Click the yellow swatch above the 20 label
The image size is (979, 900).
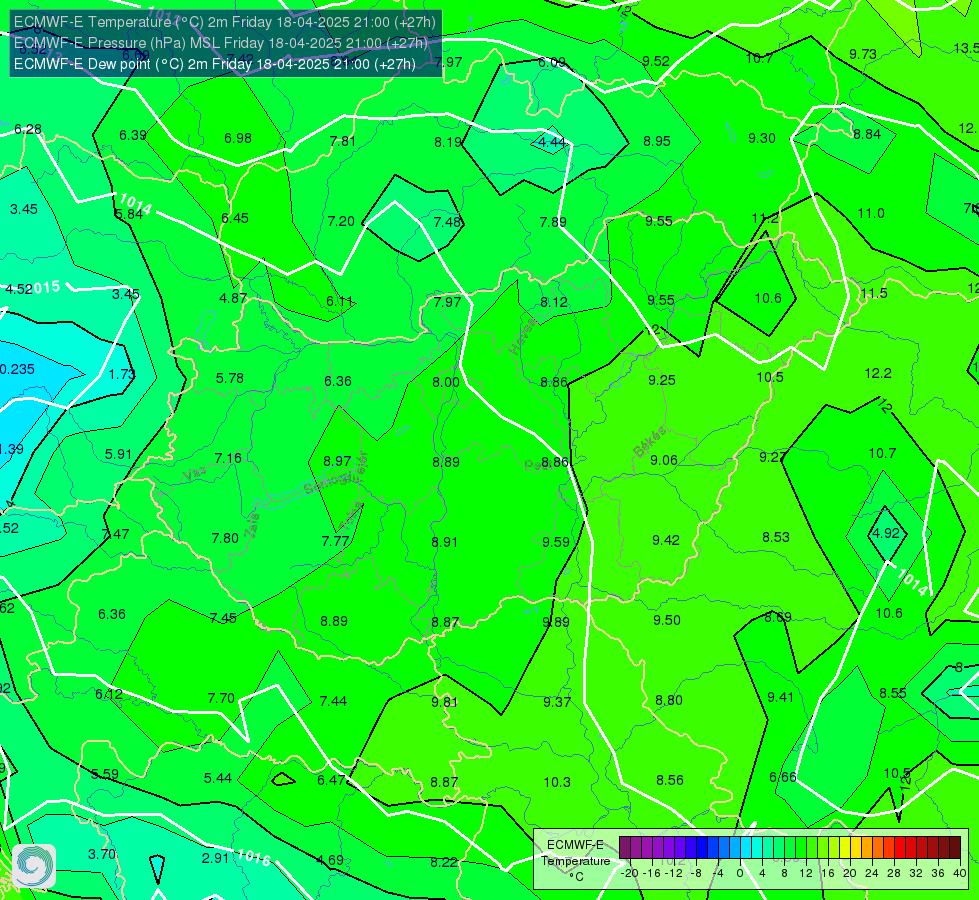pyautogui.click(x=845, y=848)
